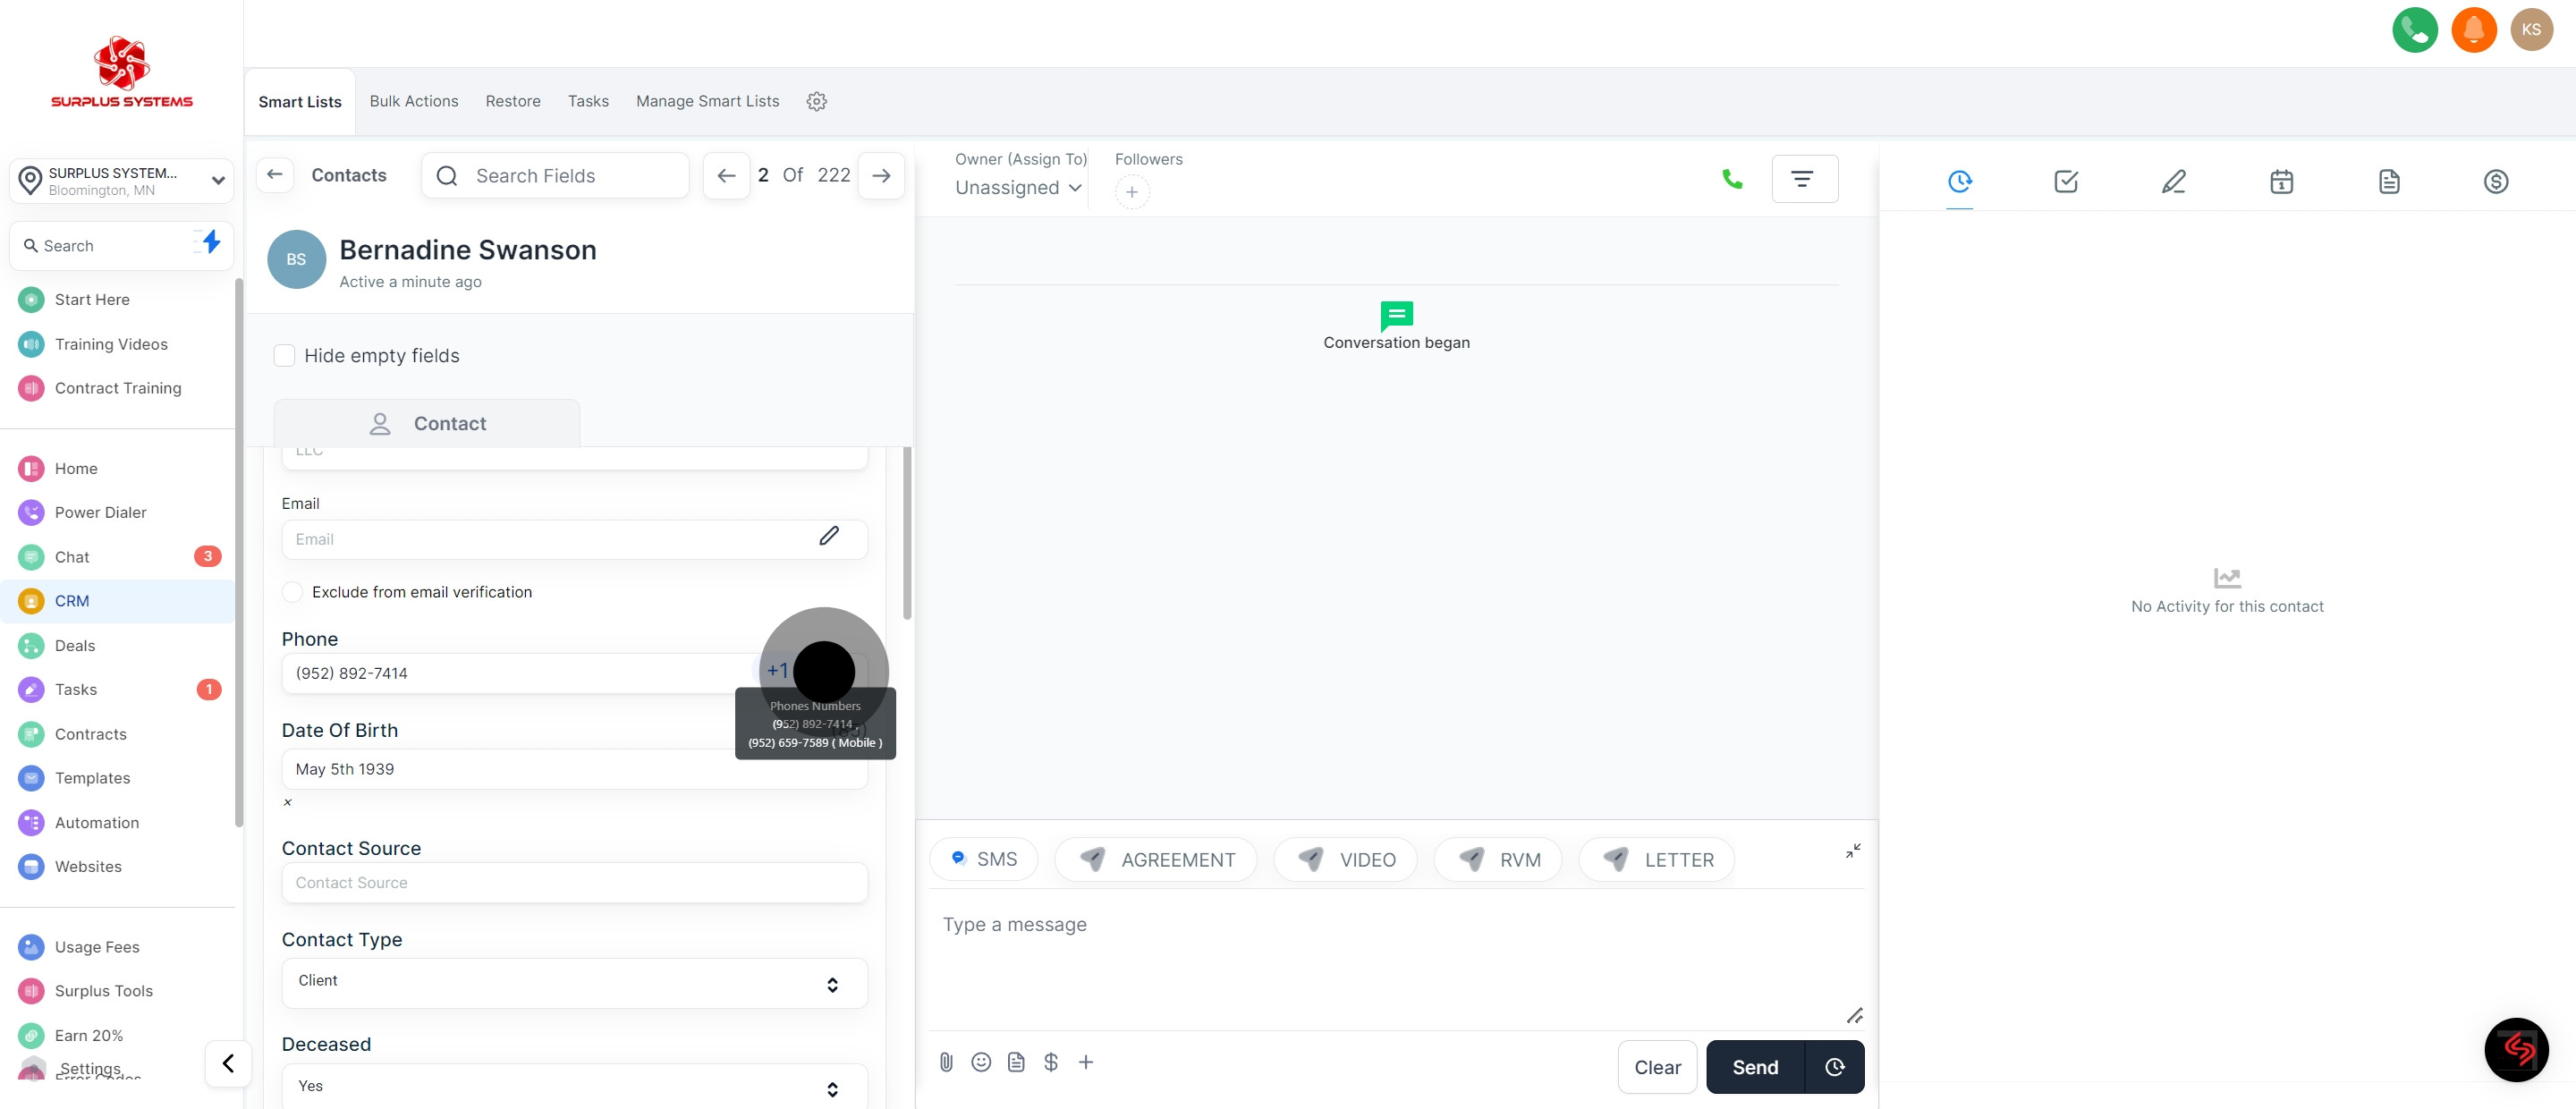Open the orange notifications bell

(x=2473, y=30)
